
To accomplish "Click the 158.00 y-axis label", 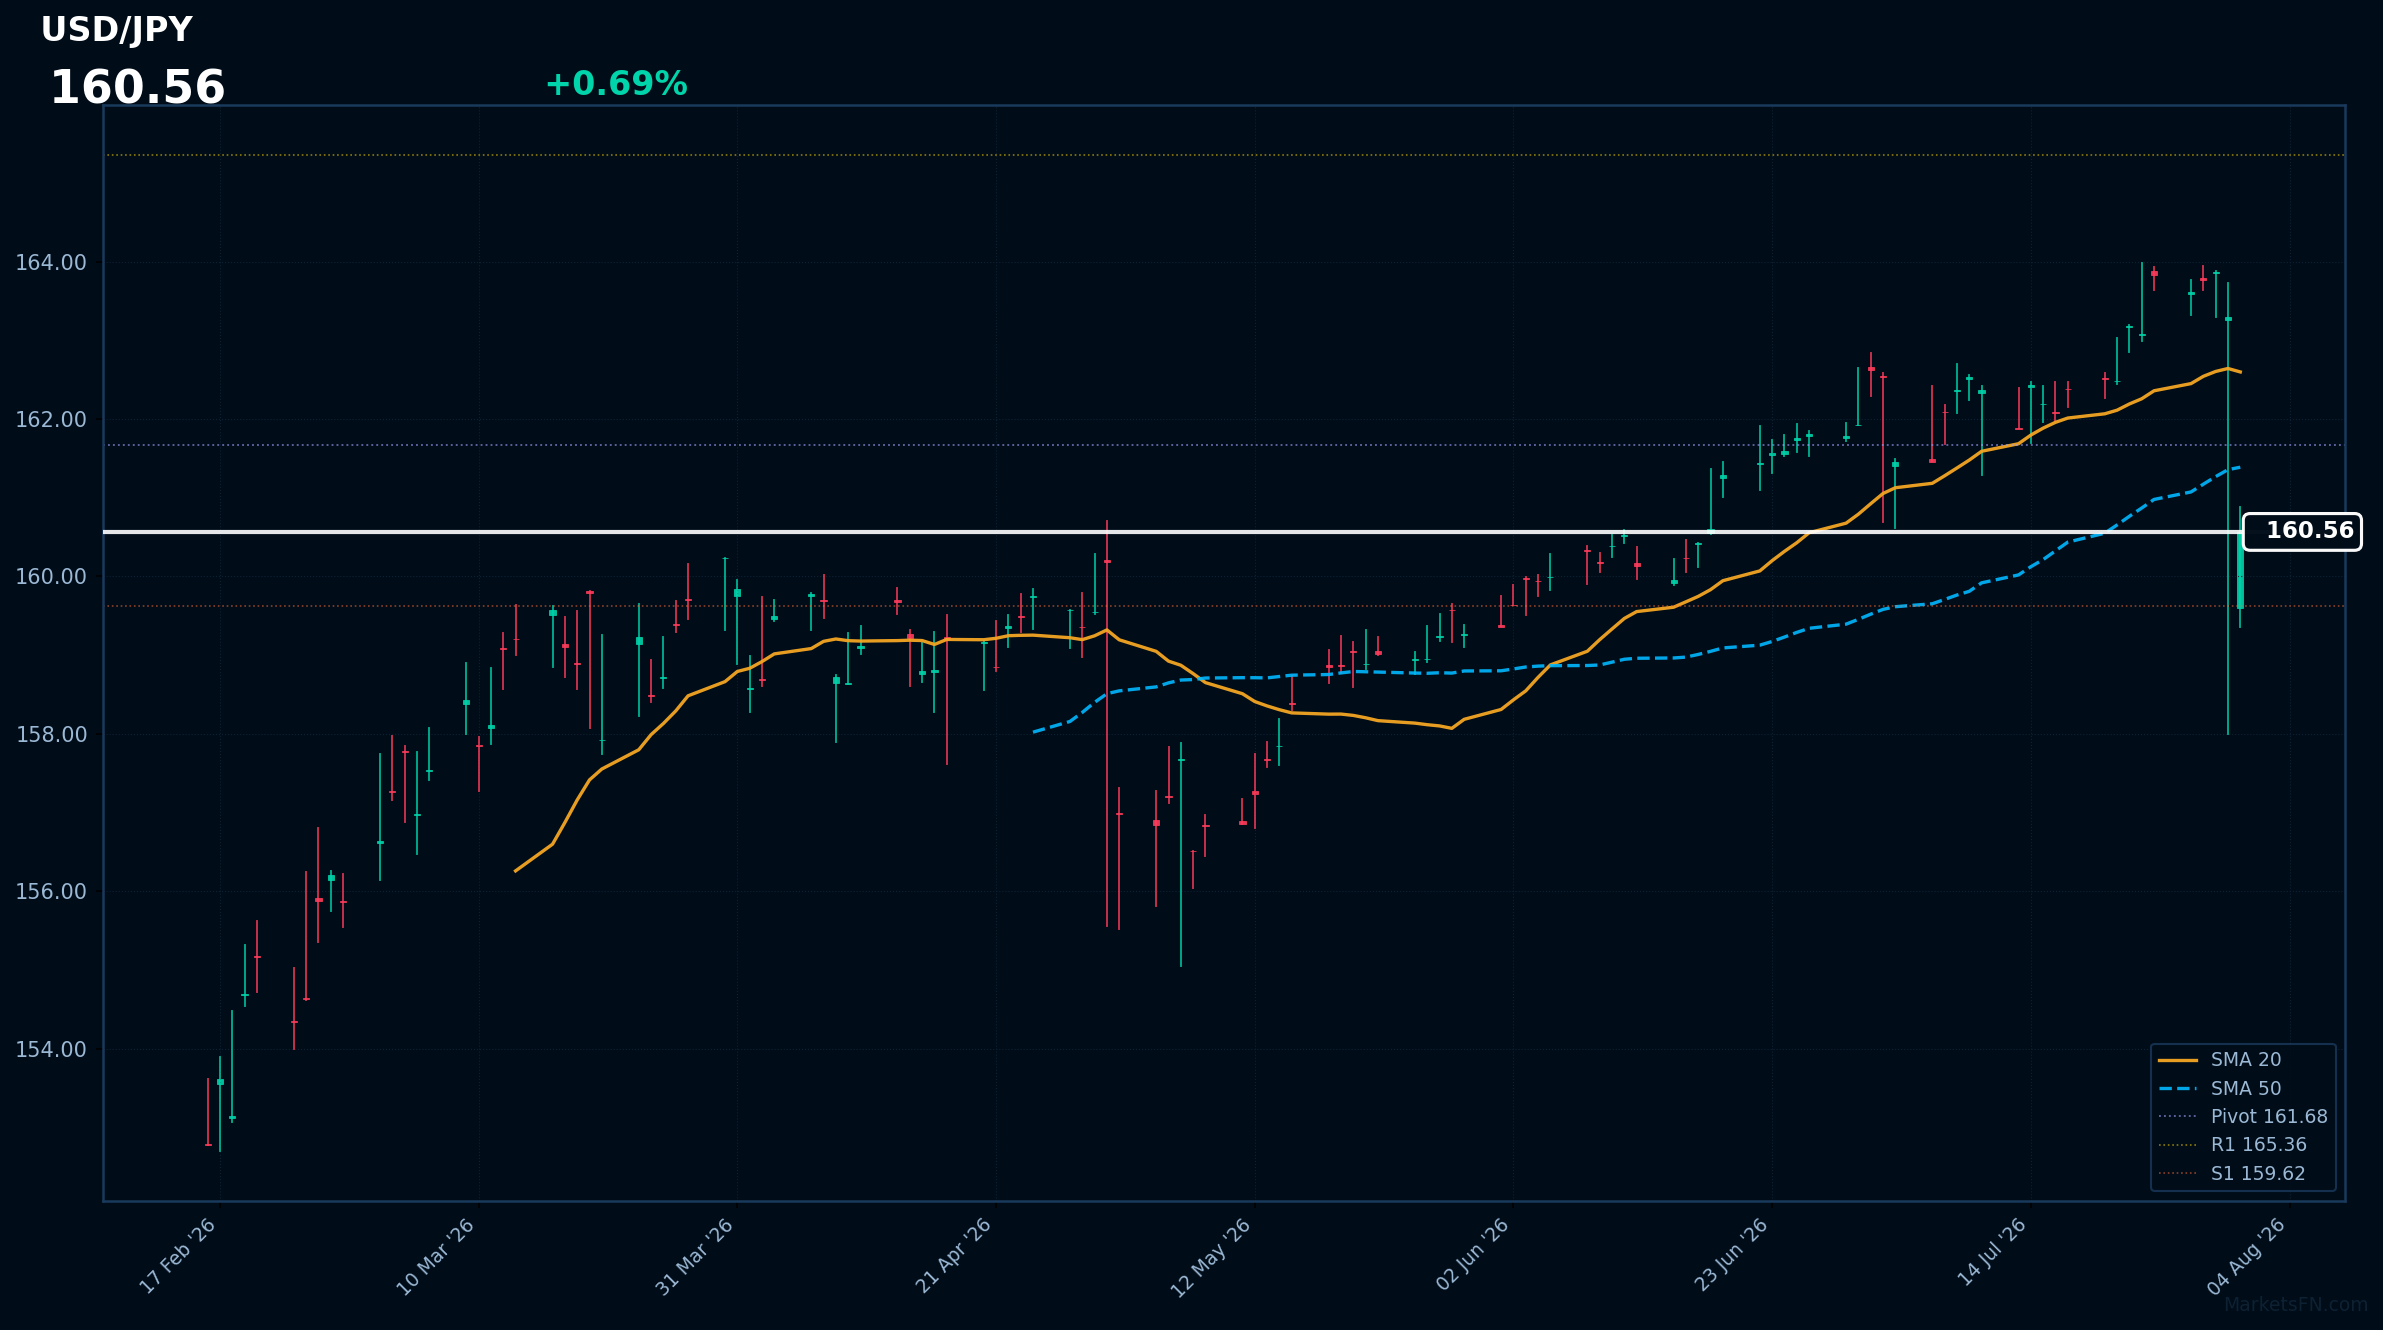I will [50, 735].
